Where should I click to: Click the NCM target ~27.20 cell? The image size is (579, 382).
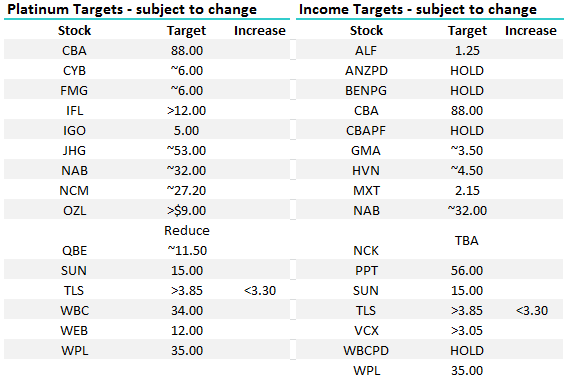point(186,190)
